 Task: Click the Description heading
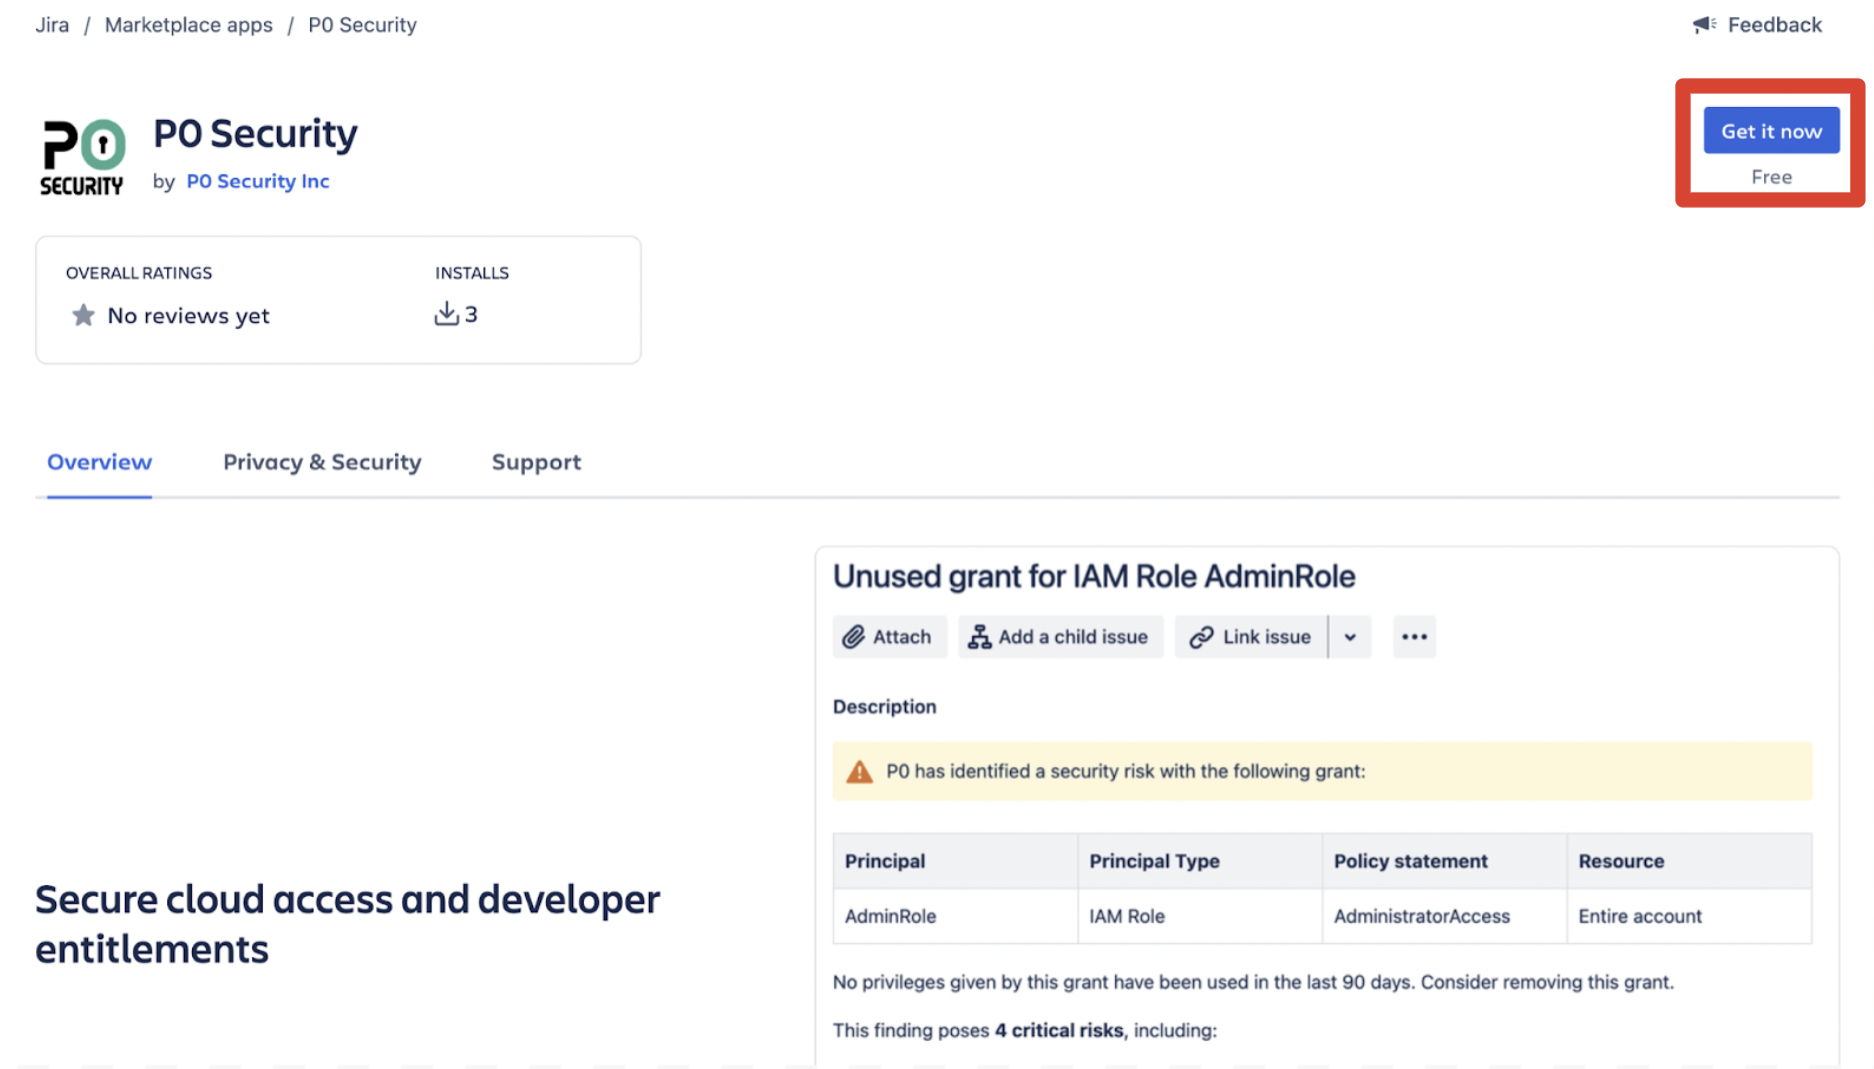885,707
